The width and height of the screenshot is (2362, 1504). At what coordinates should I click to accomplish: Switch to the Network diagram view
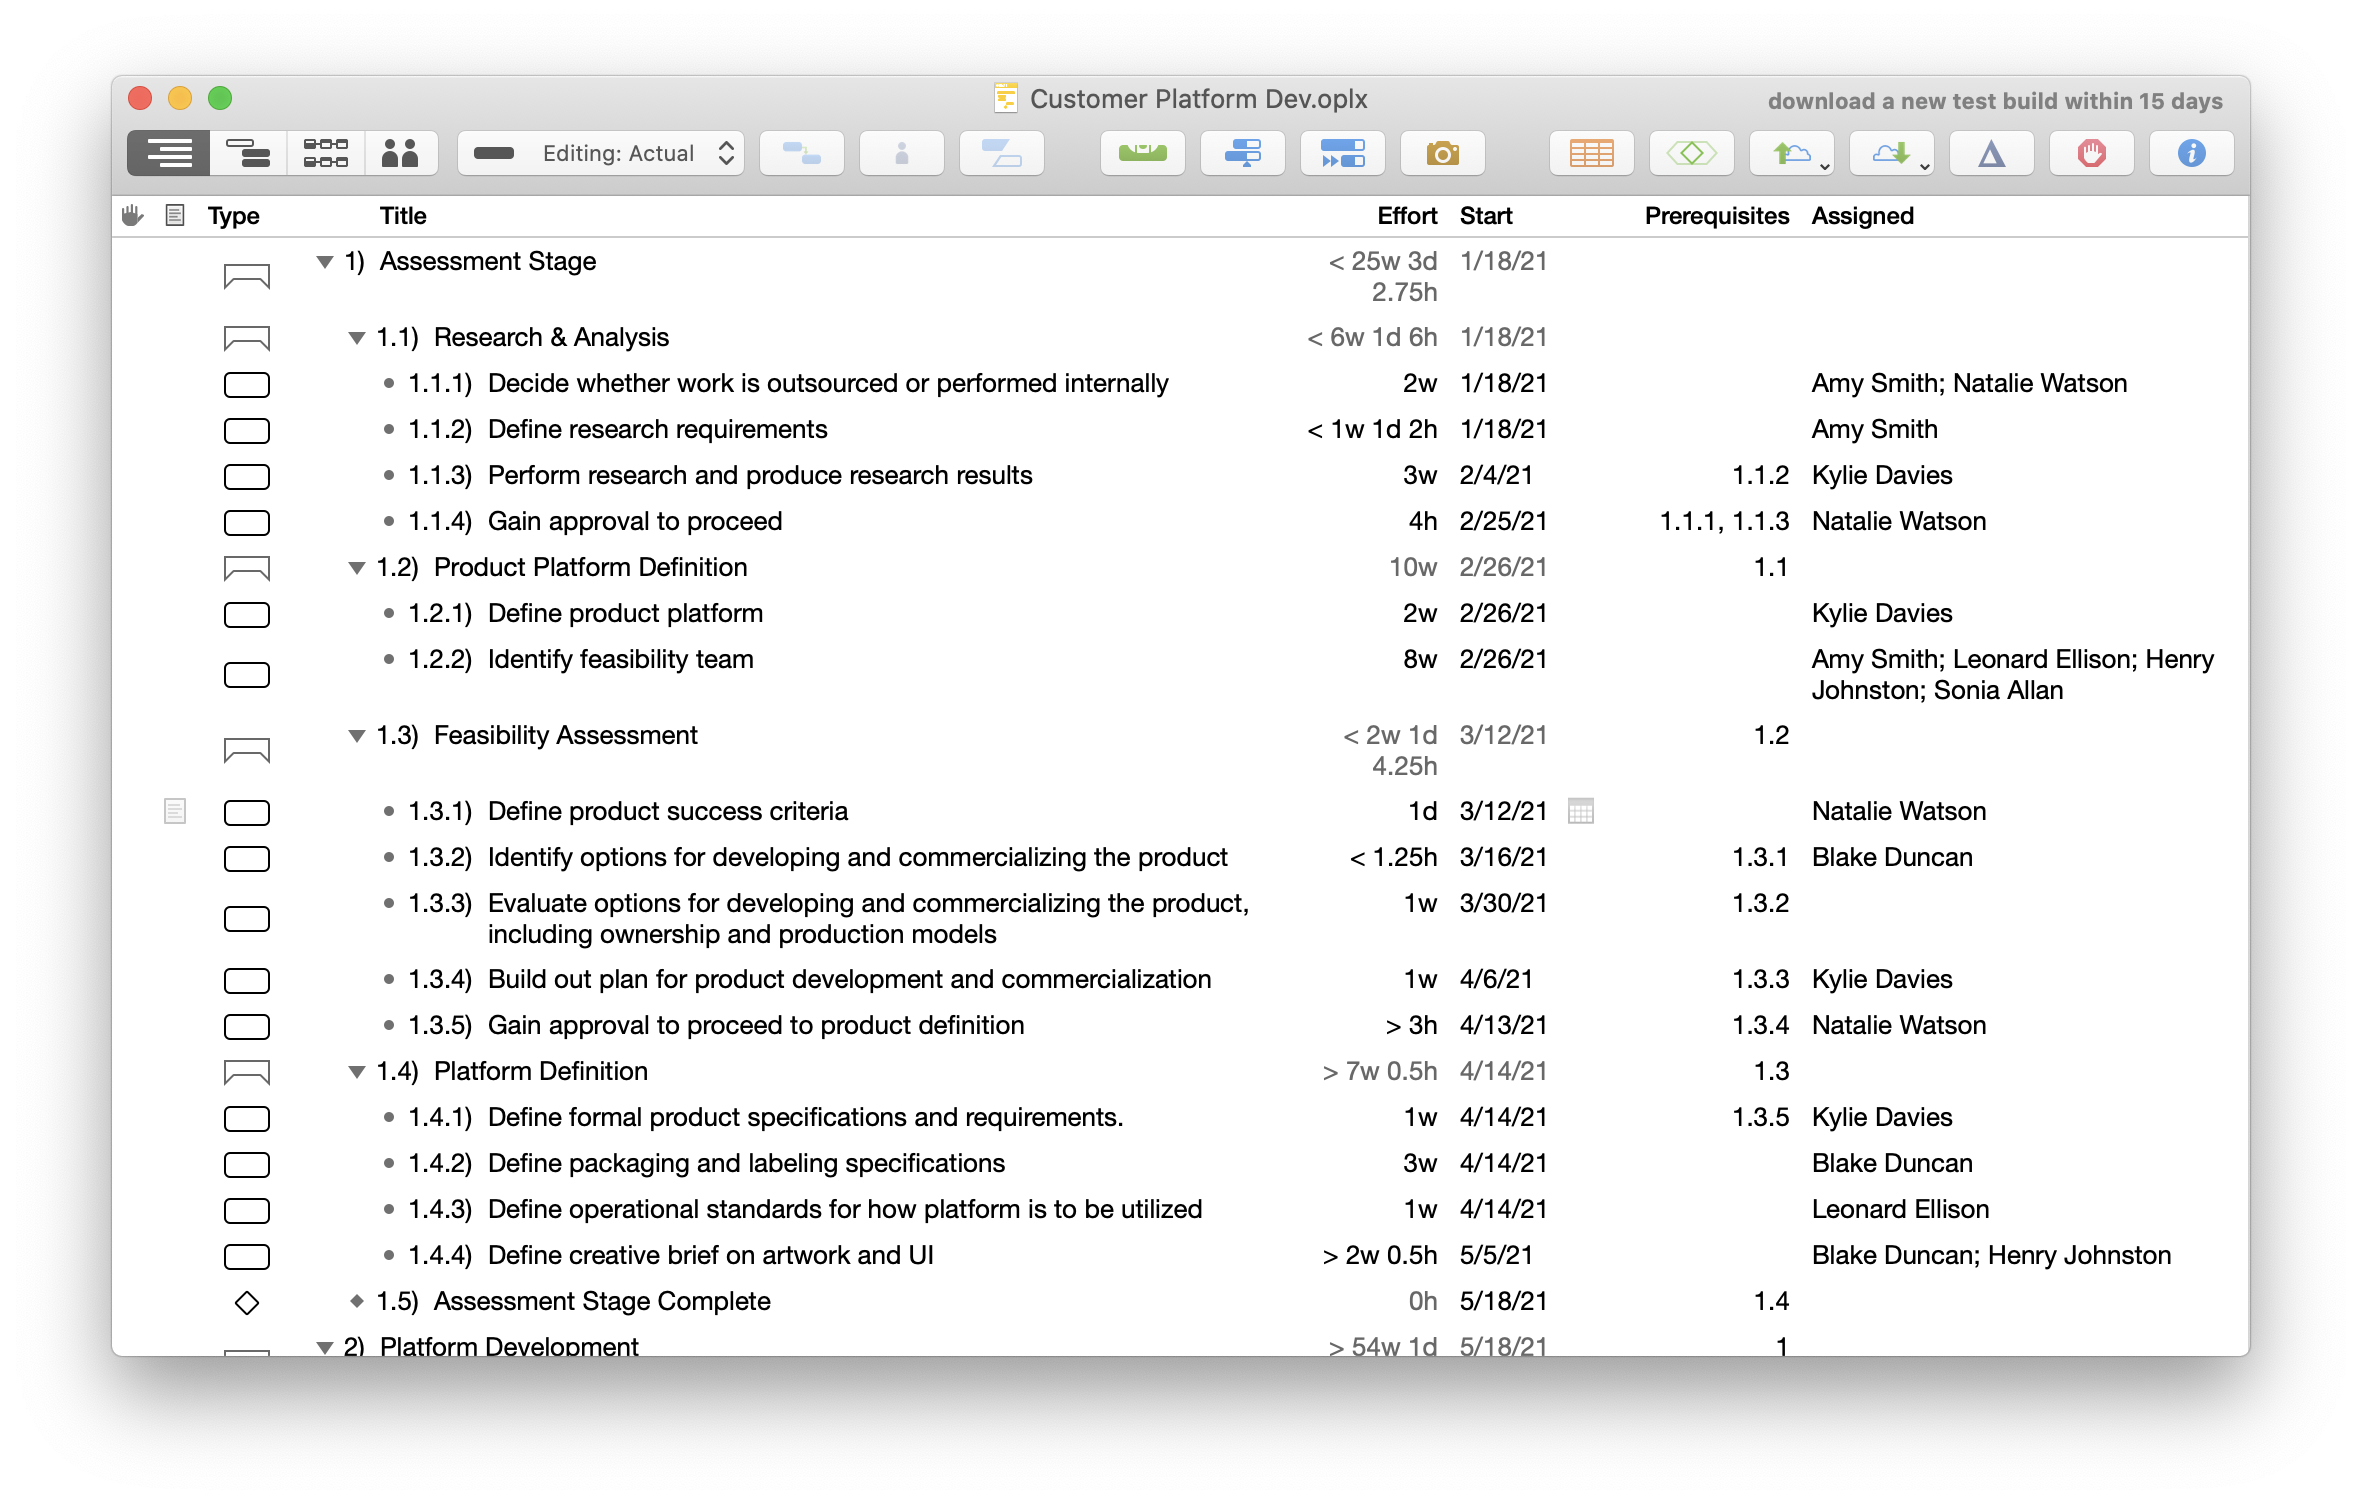coord(326,153)
